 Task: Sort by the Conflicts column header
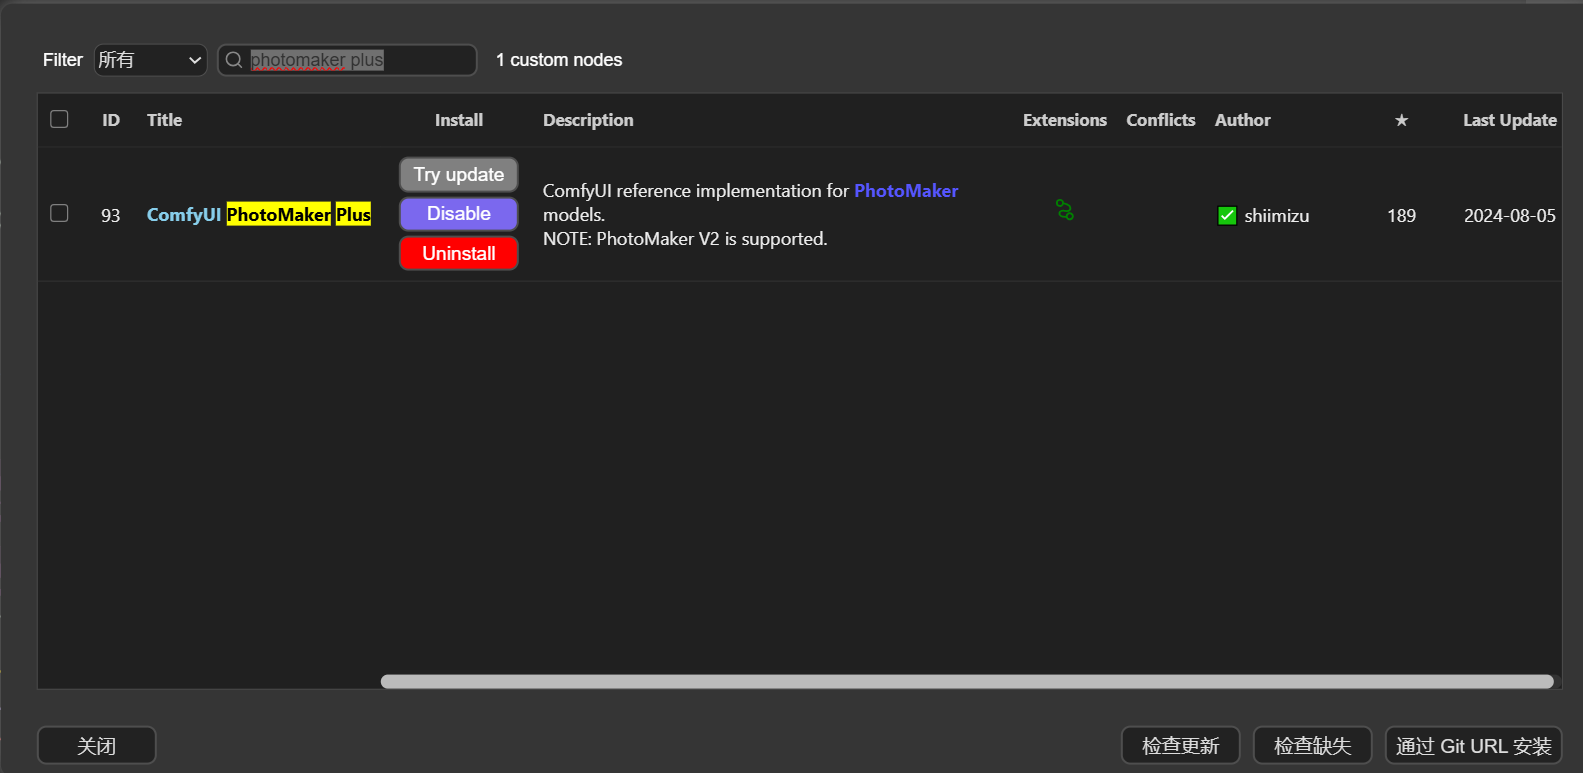point(1161,120)
